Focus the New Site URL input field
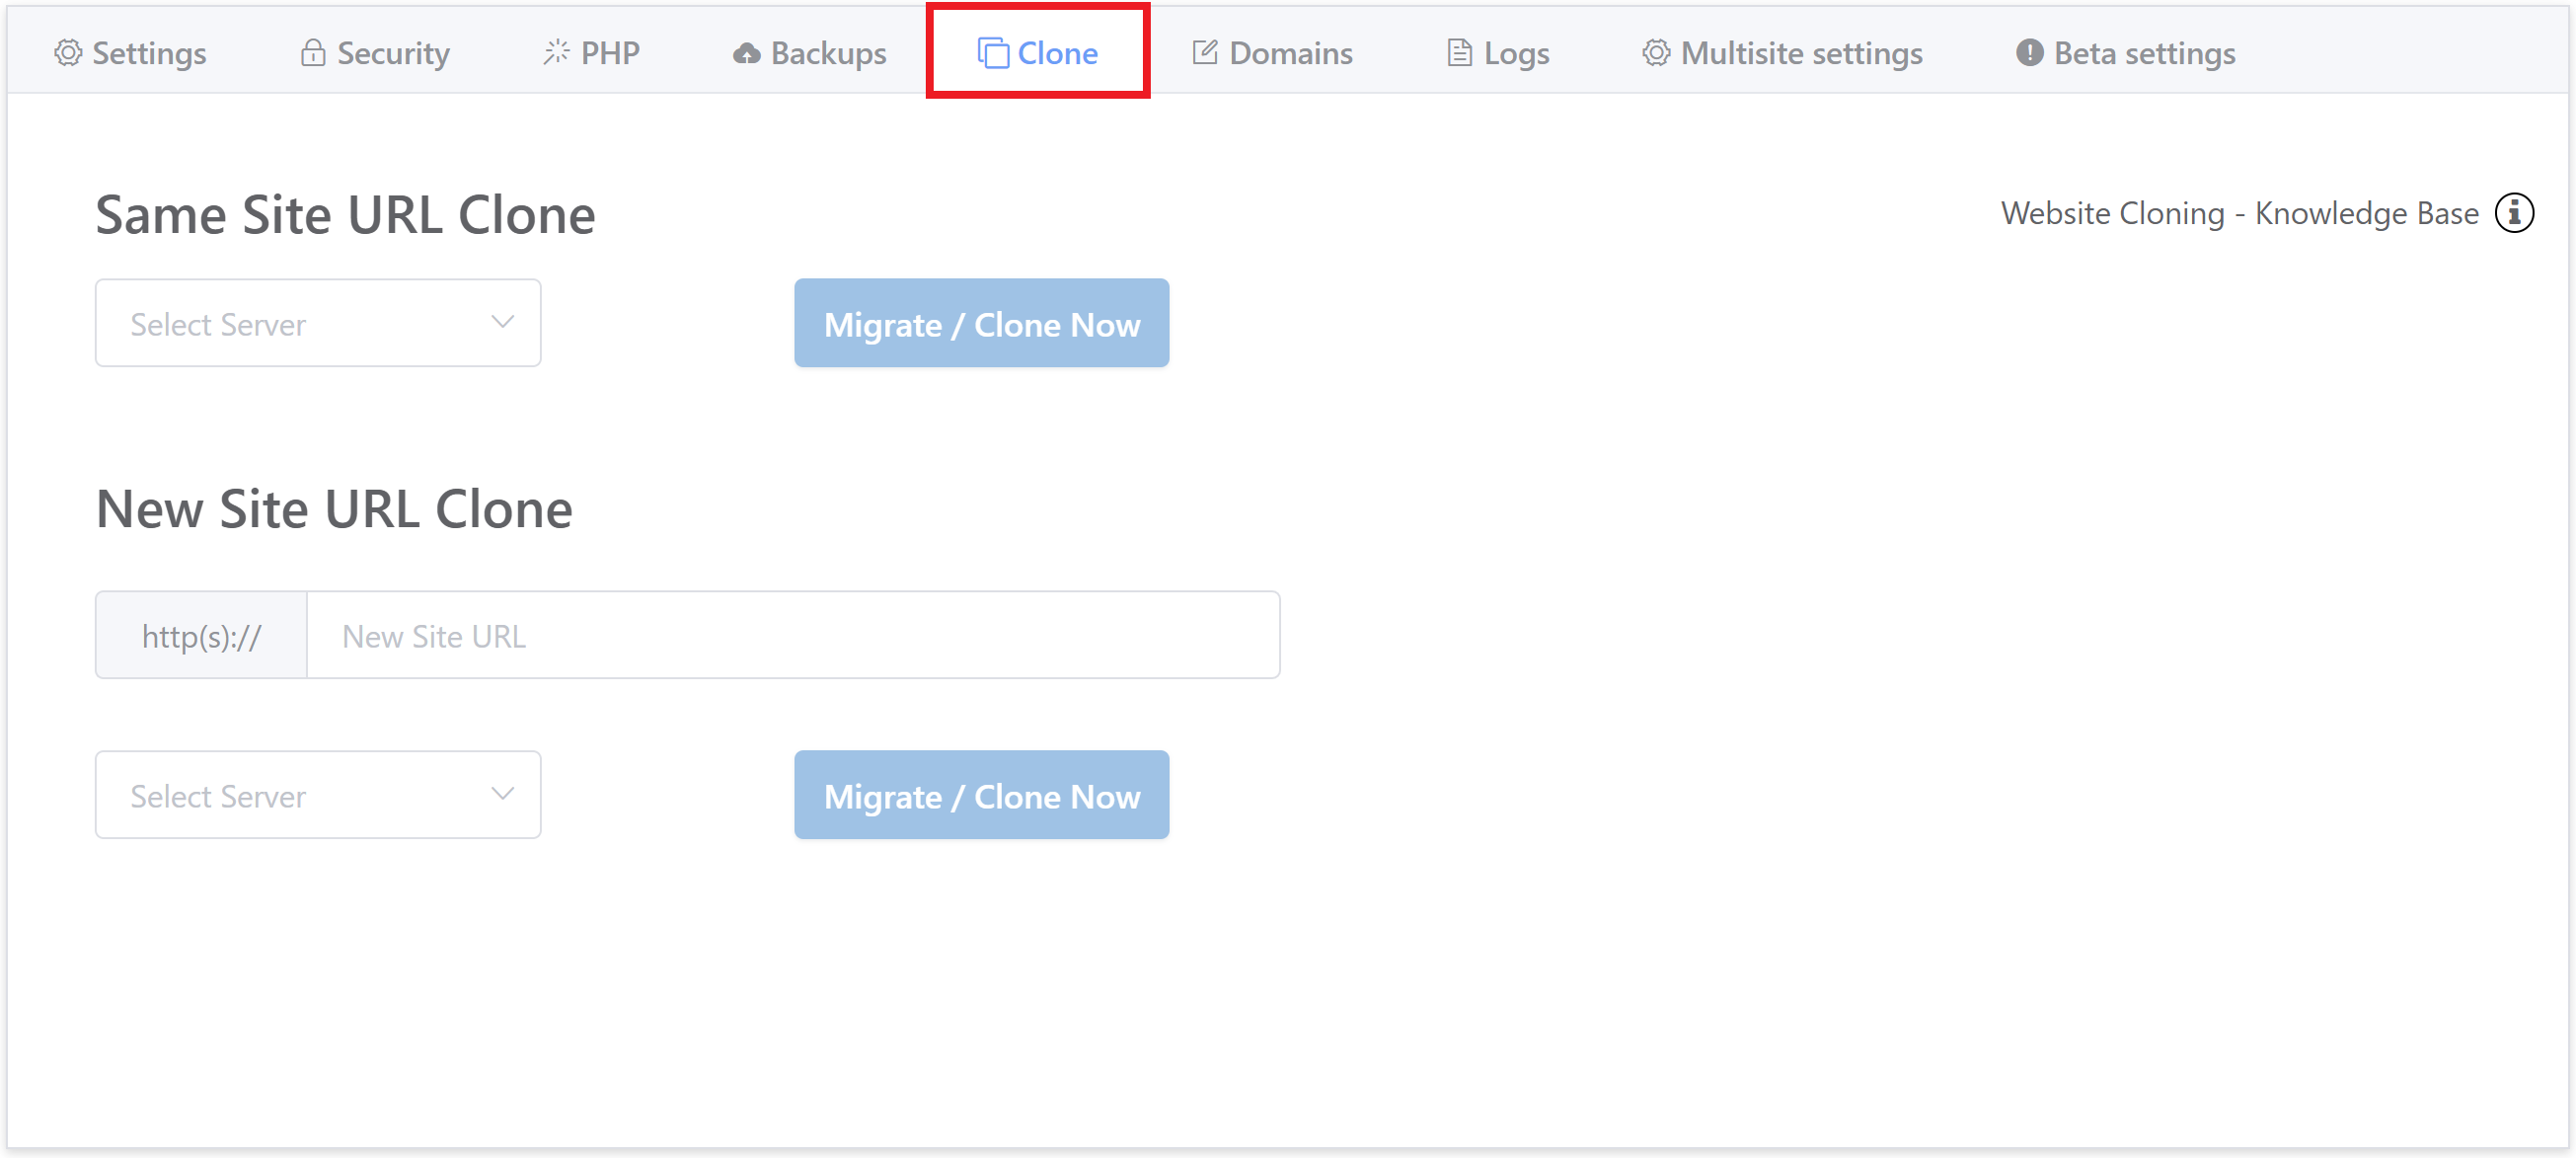The width and height of the screenshot is (2576, 1158). point(793,635)
